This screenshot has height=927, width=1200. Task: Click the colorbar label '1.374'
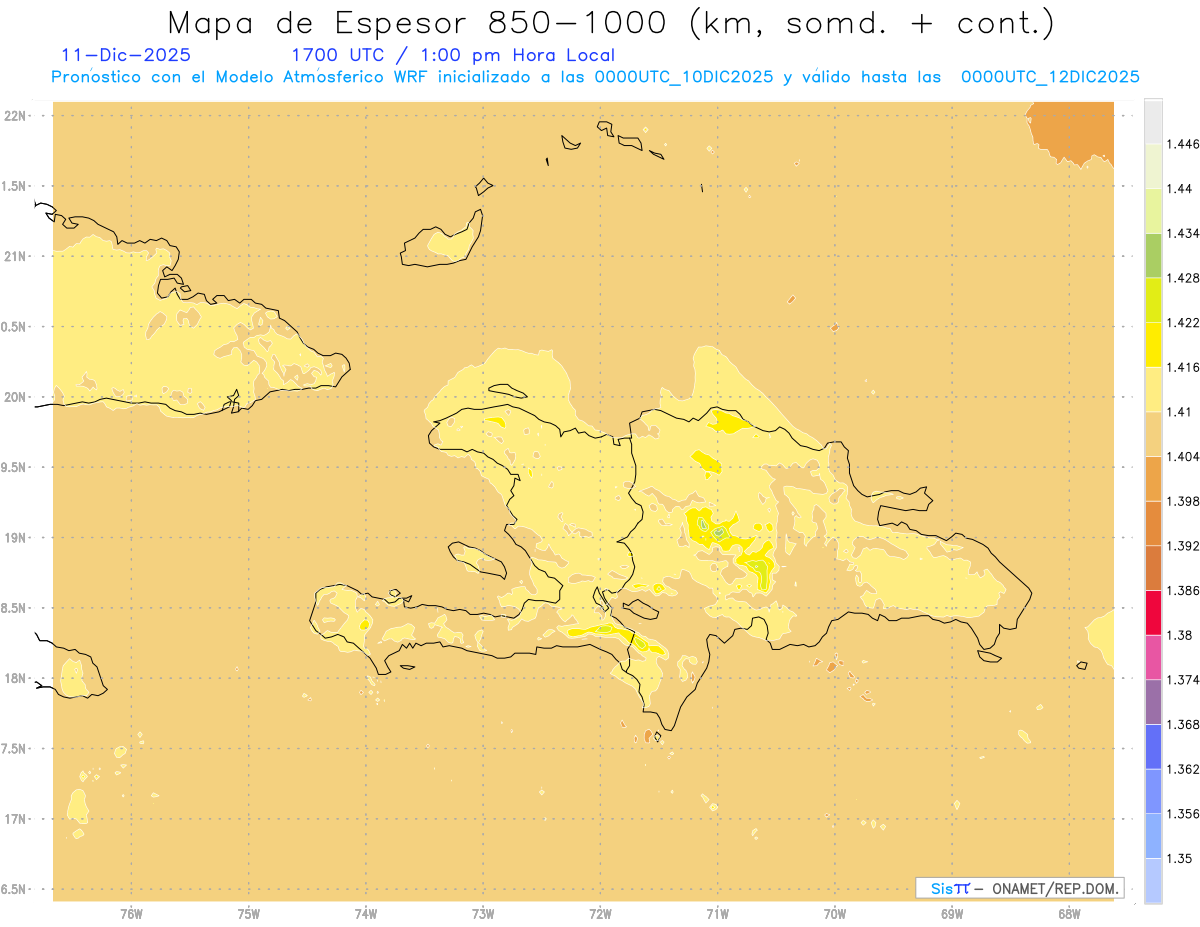[x=1183, y=680]
